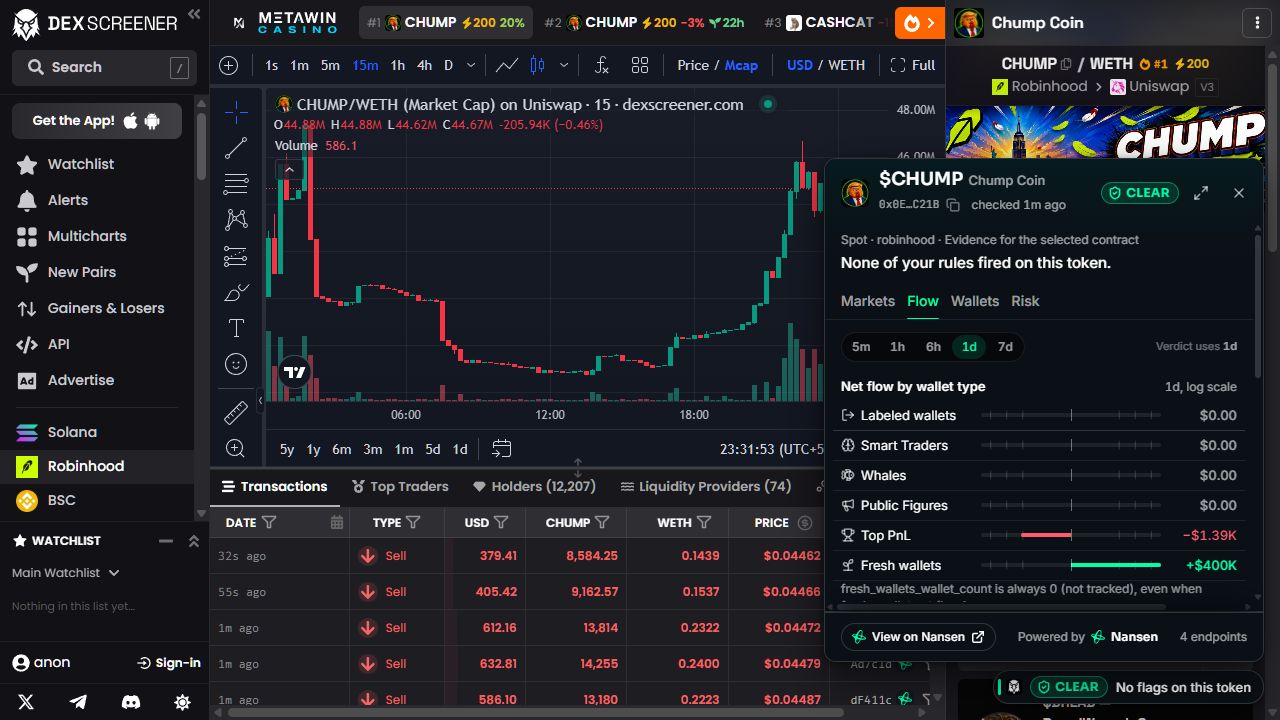
Task: Open the go-to-date calendar icon
Action: click(501, 449)
